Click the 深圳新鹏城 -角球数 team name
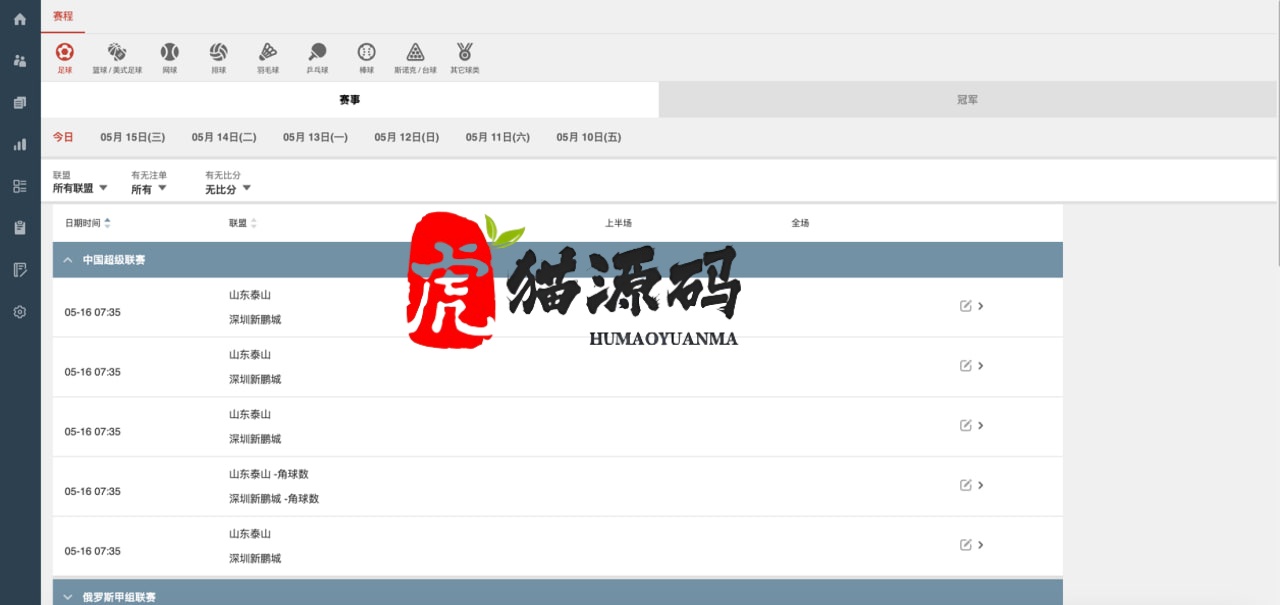Screen dimensions: 1280x605 coord(274,499)
